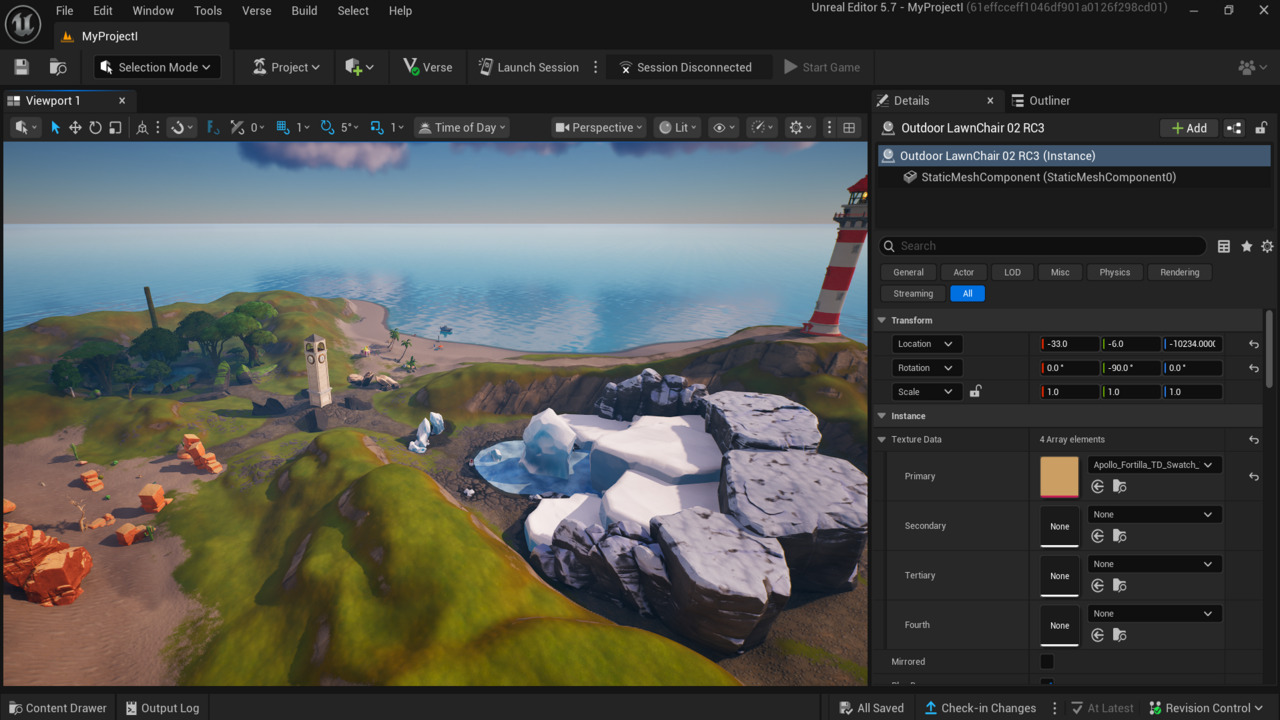1280x720 pixels.
Task: Open the Build menu
Action: 304,10
